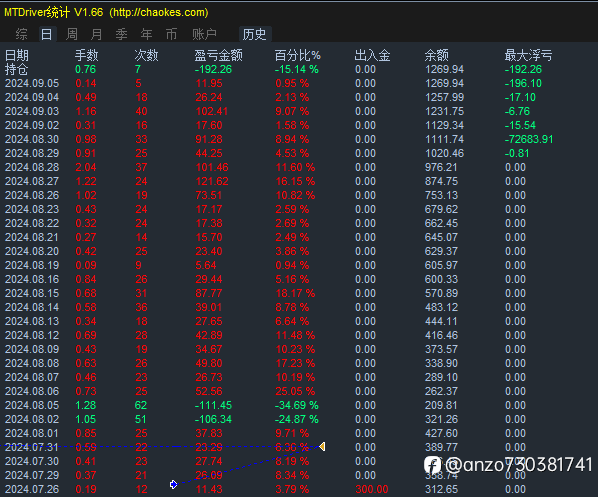This screenshot has width=598, height=497.
Task: Select date 2024.08.28 row
Action: pyautogui.click(x=32, y=167)
